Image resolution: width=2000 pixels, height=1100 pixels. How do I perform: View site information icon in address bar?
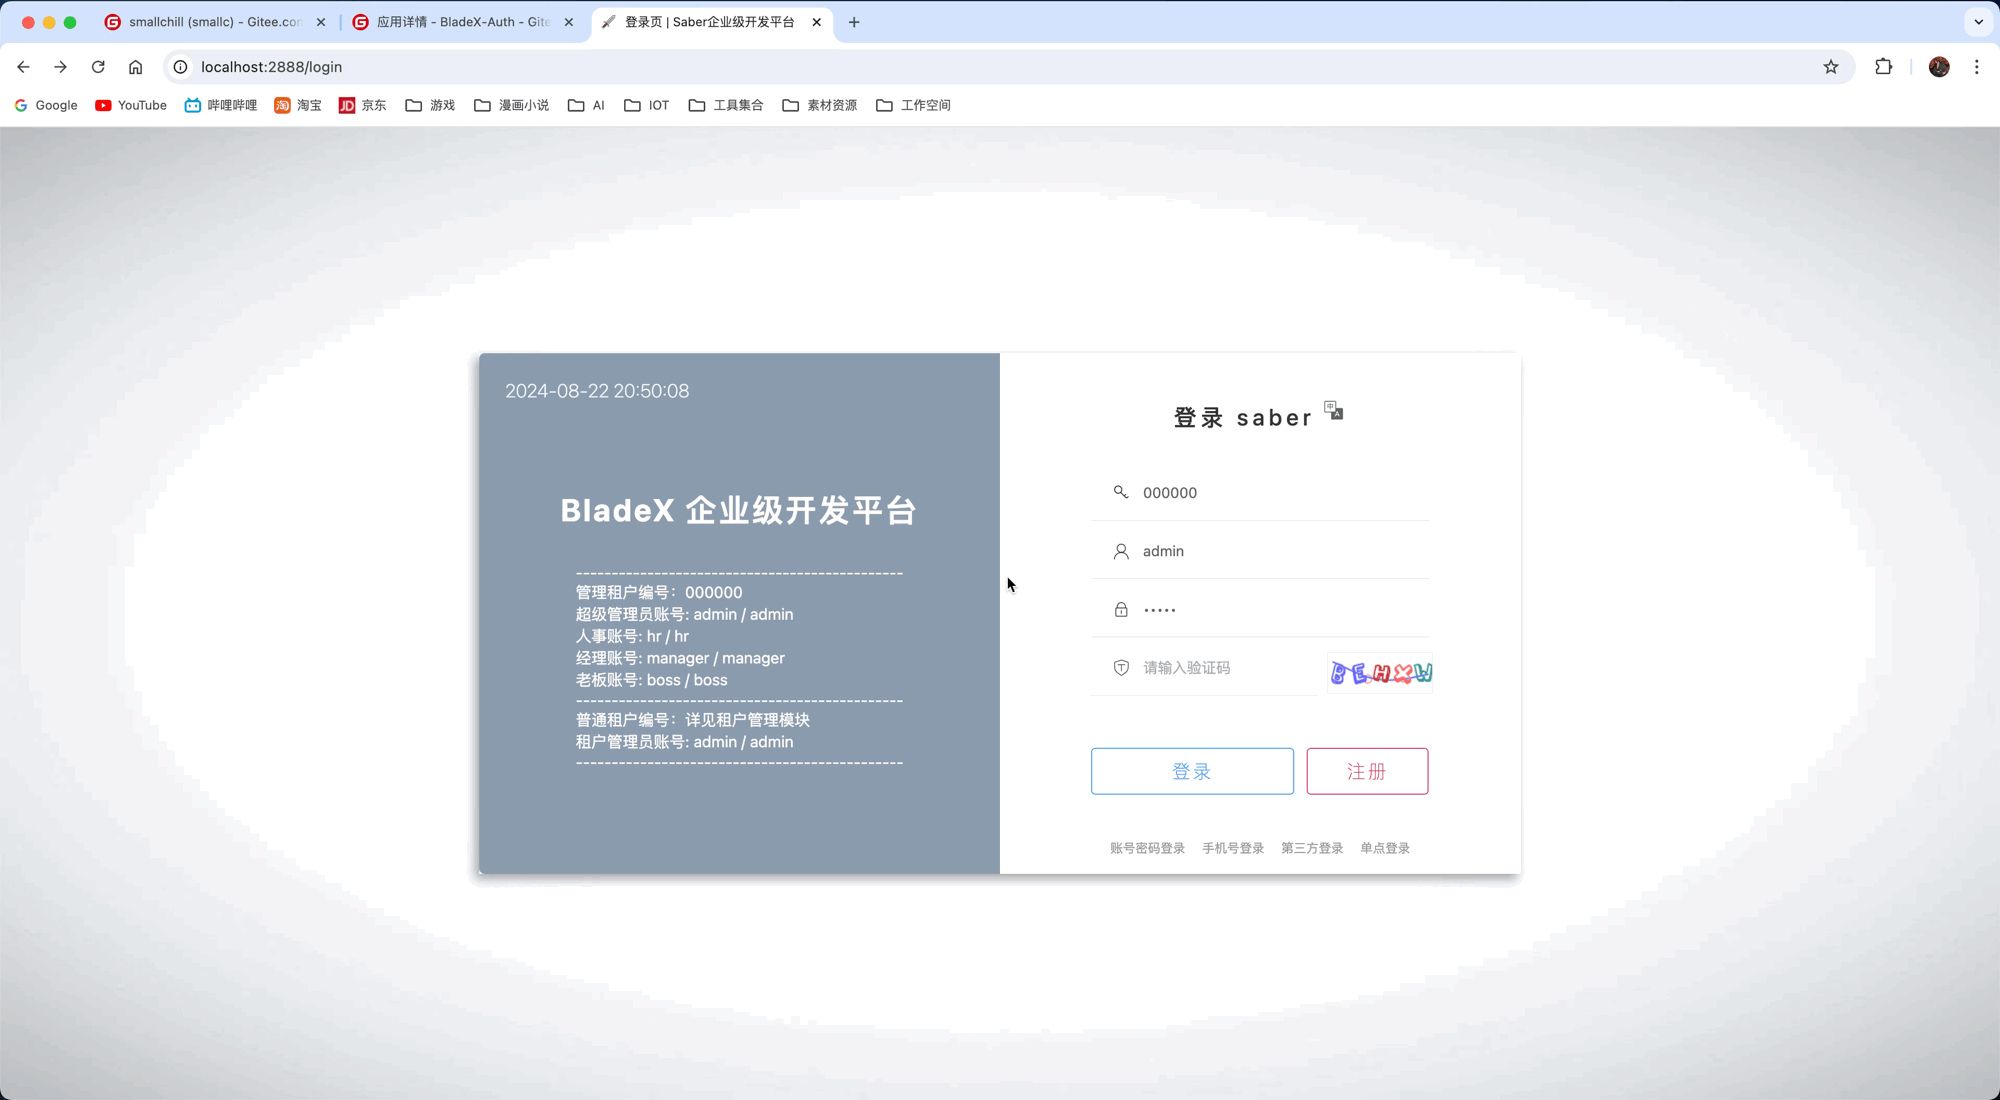(x=180, y=67)
